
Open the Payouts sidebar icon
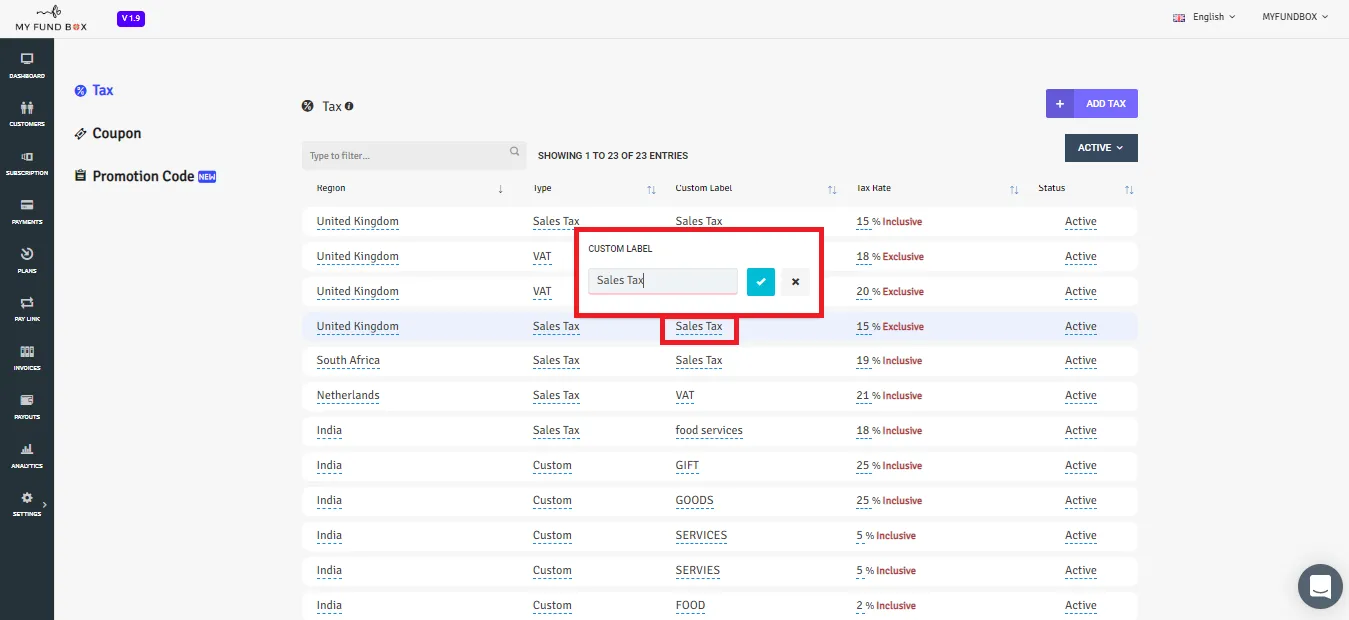click(27, 406)
